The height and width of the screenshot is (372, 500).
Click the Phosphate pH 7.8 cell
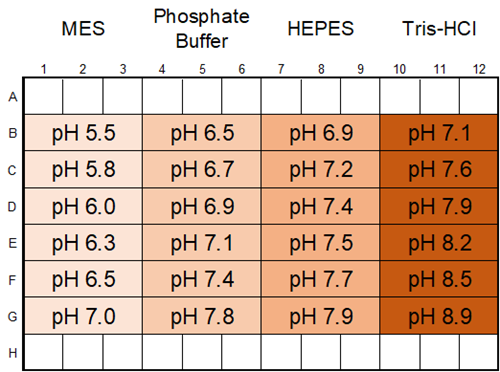click(202, 316)
